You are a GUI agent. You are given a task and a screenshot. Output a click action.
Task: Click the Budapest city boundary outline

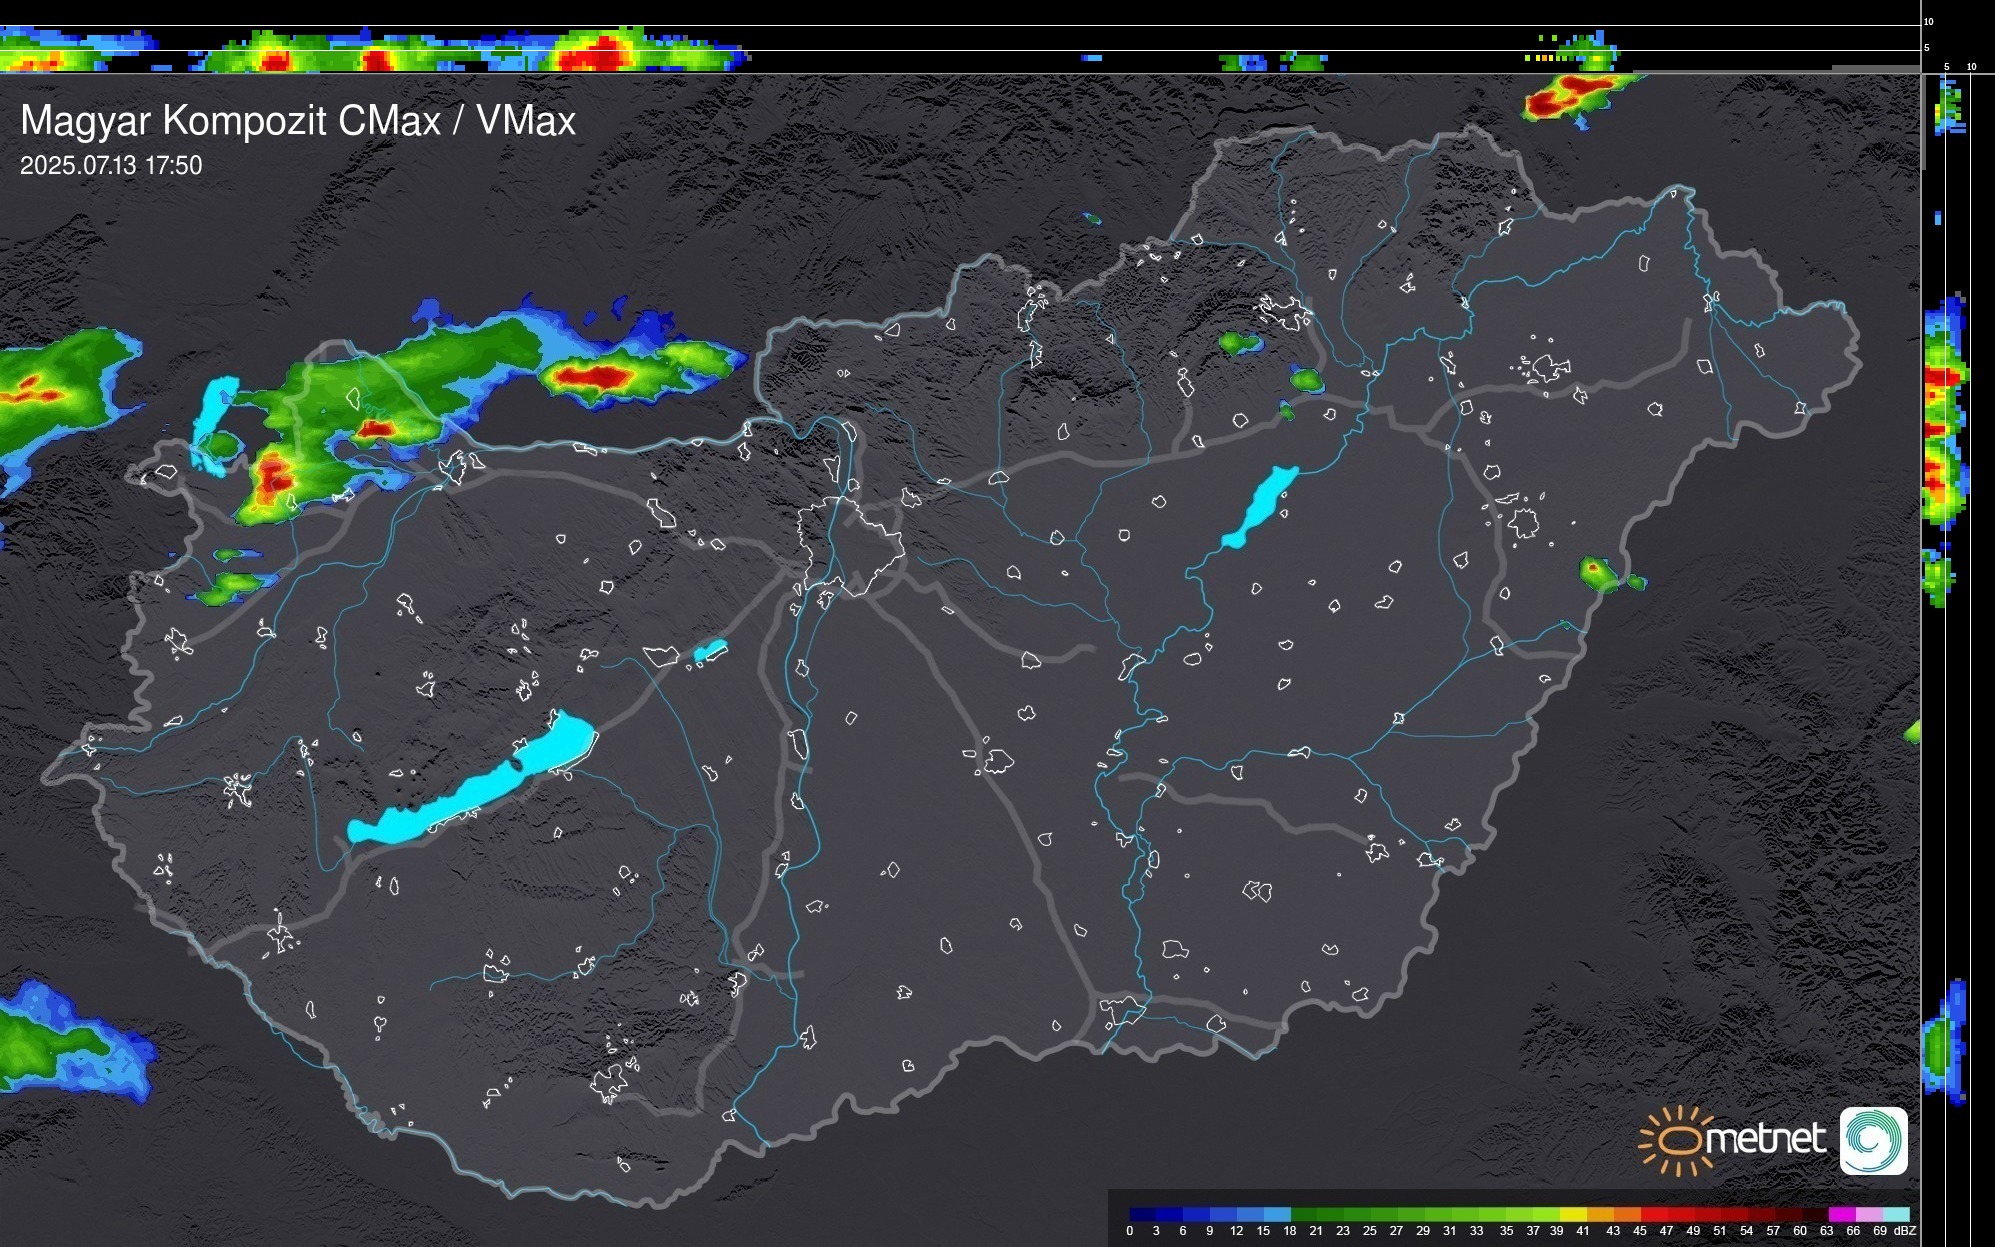[x=850, y=545]
